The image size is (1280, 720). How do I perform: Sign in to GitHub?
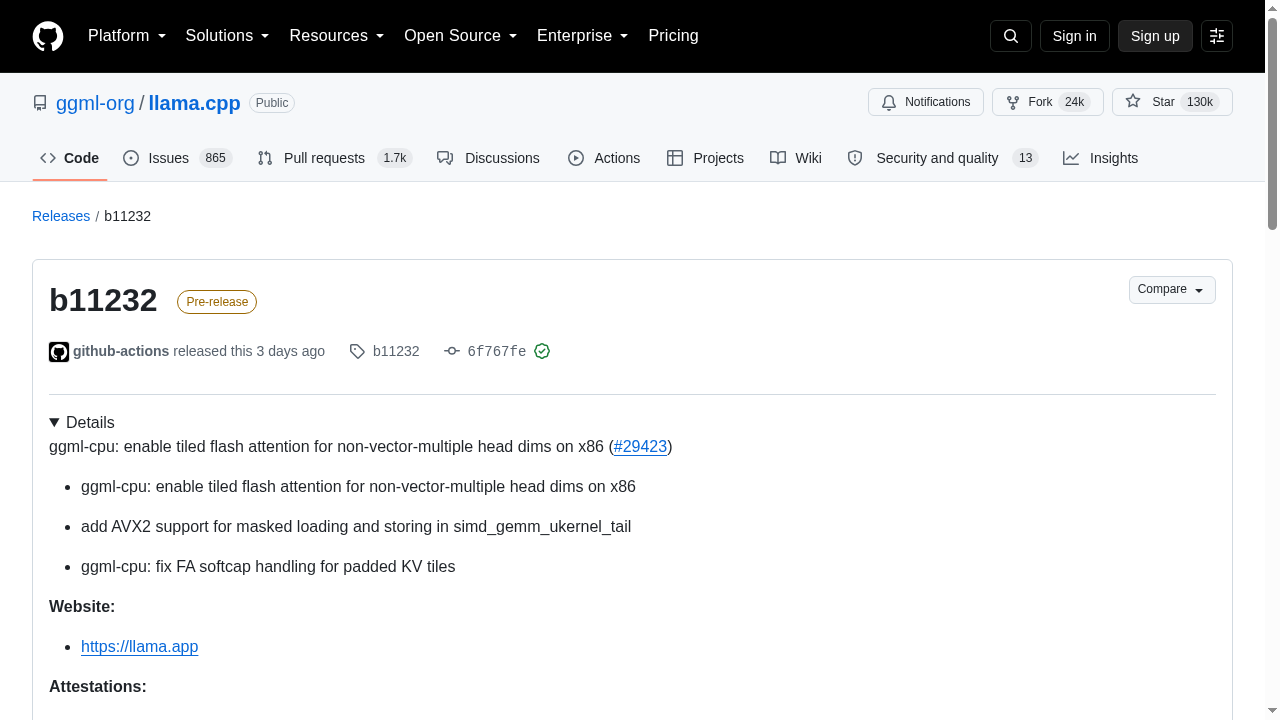tap(1075, 36)
